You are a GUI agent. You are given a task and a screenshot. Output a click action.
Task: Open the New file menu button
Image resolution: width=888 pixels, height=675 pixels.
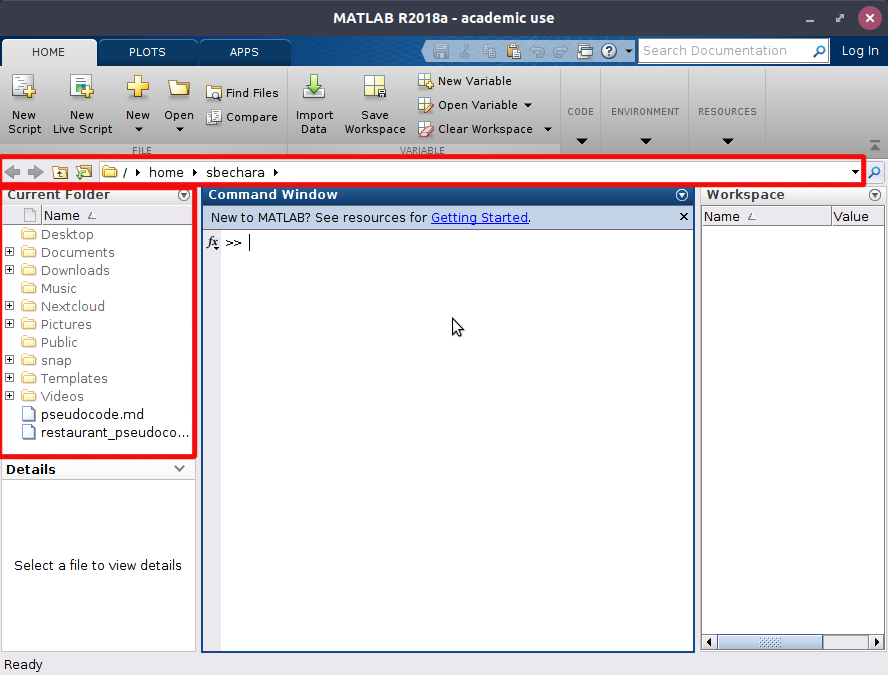click(138, 104)
